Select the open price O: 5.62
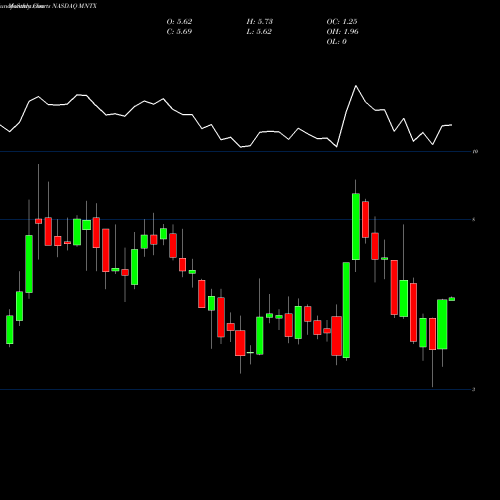This screenshot has width=500, height=500. tap(179, 22)
